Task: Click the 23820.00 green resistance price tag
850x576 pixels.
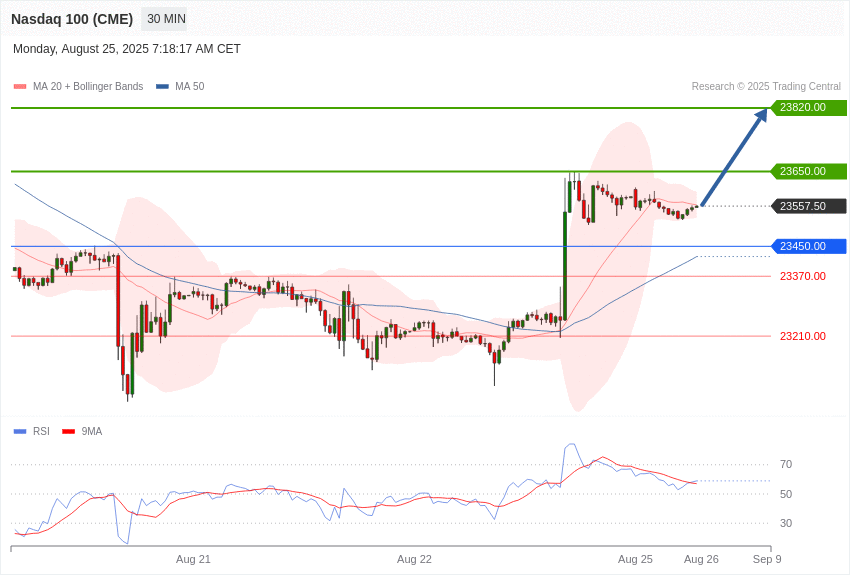Action: point(808,107)
